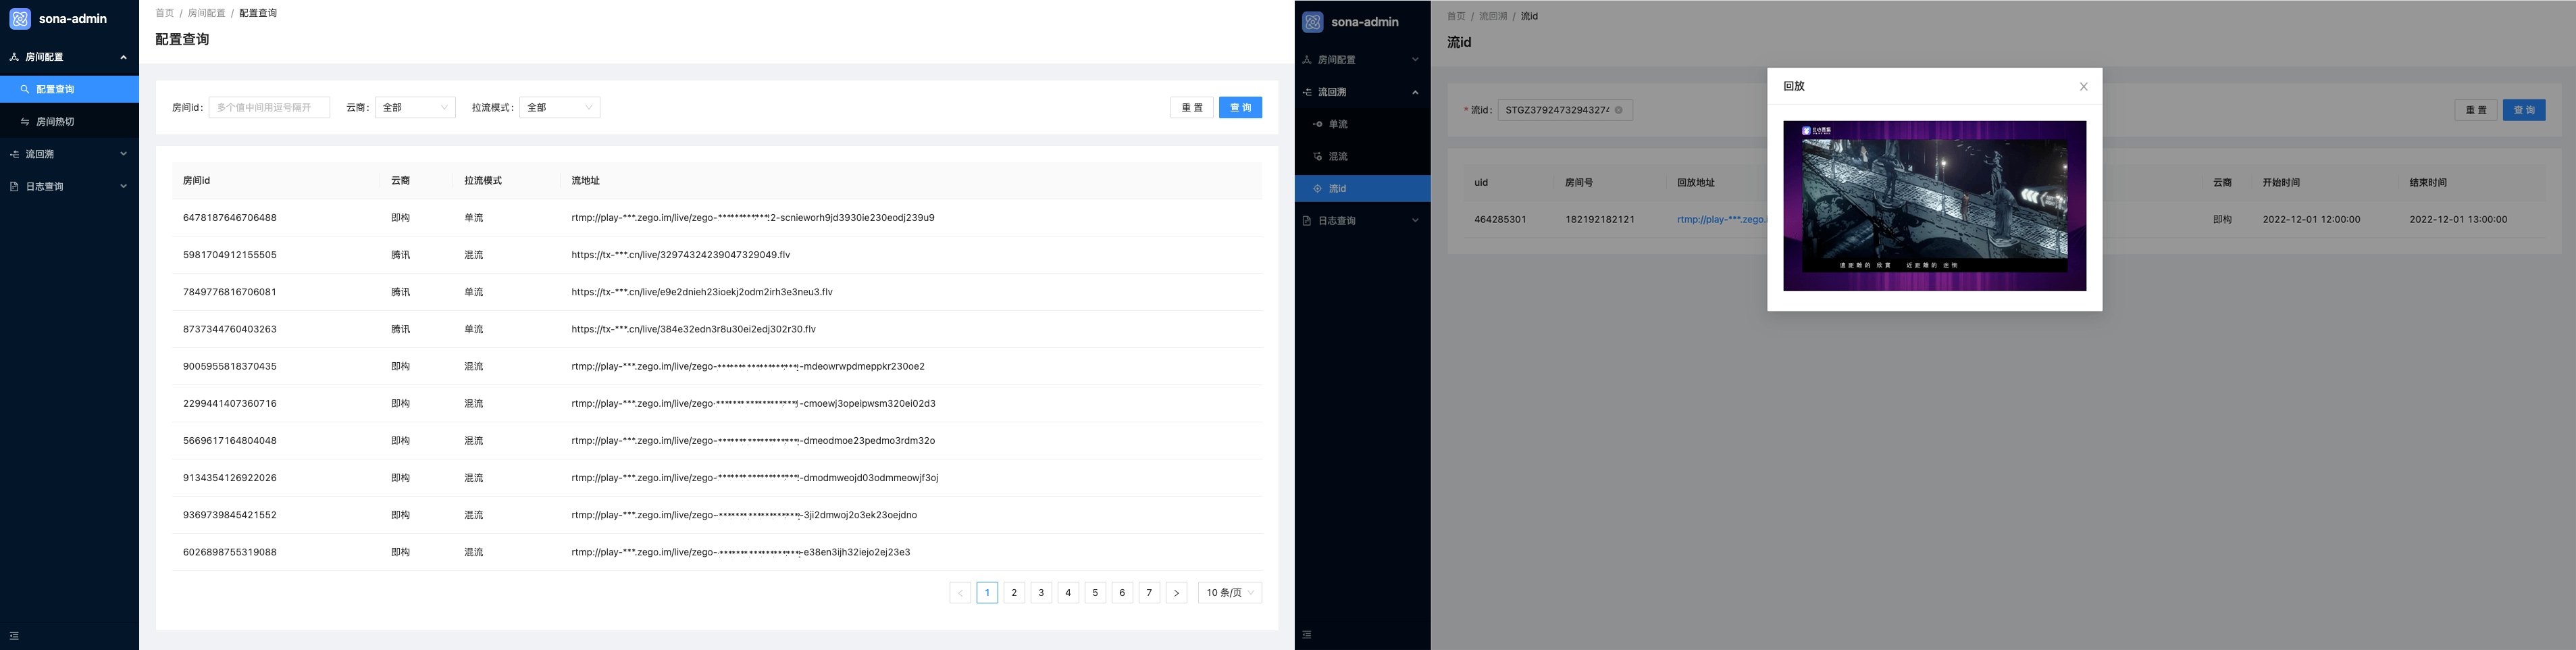Click the 查询 button in left window
The width and height of the screenshot is (2576, 650).
point(1240,108)
